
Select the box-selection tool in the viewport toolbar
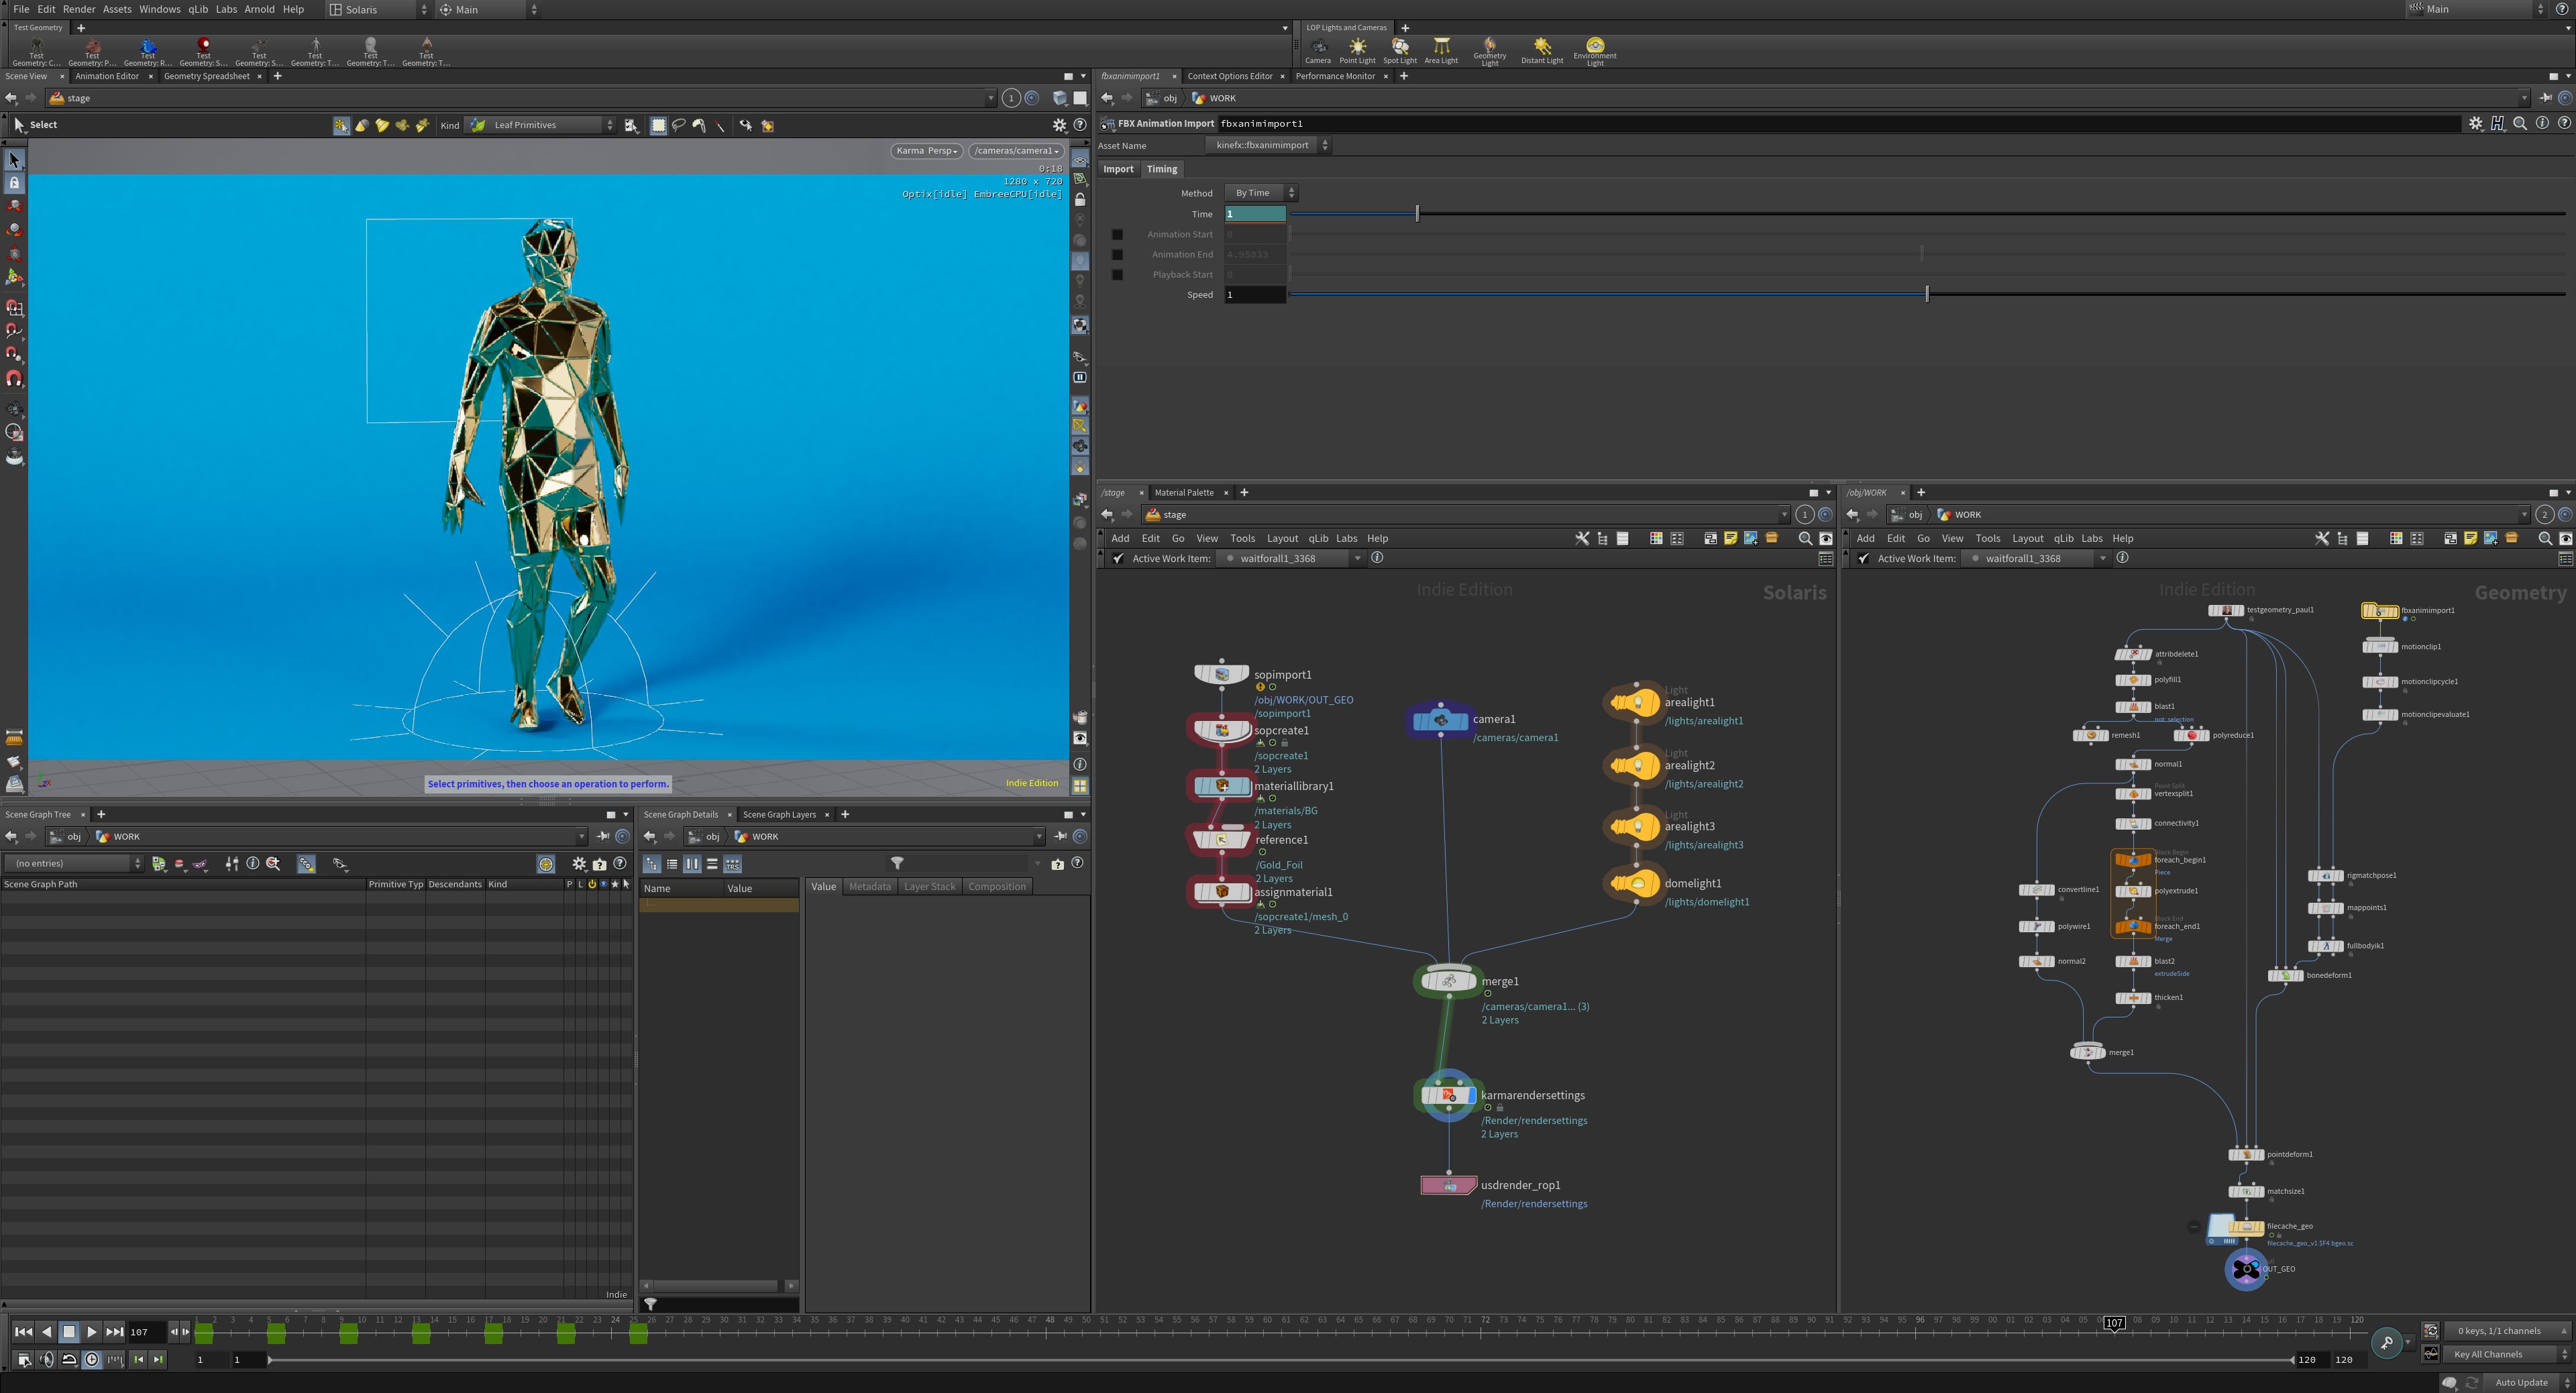(x=658, y=125)
